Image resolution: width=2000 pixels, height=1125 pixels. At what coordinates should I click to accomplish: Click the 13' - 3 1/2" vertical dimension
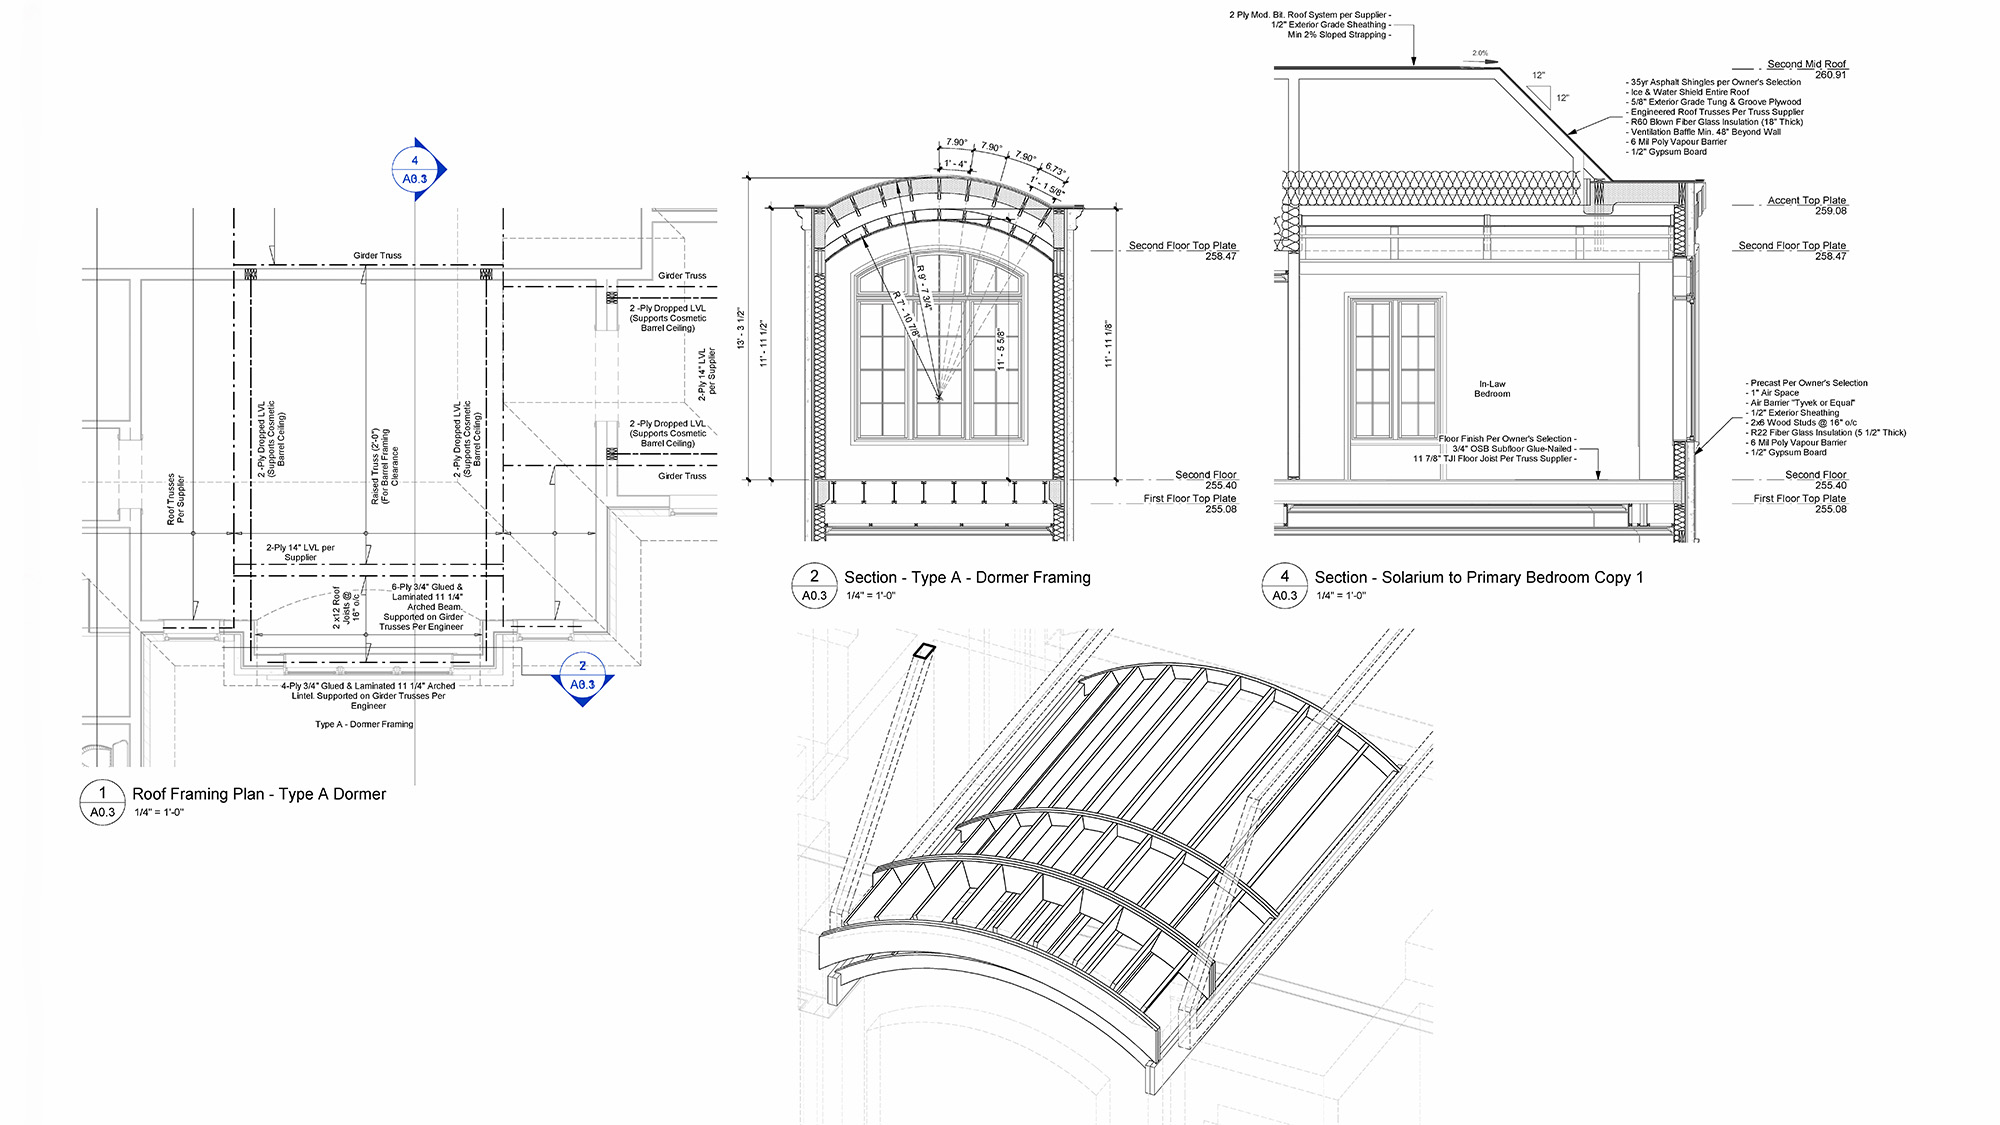[x=741, y=328]
